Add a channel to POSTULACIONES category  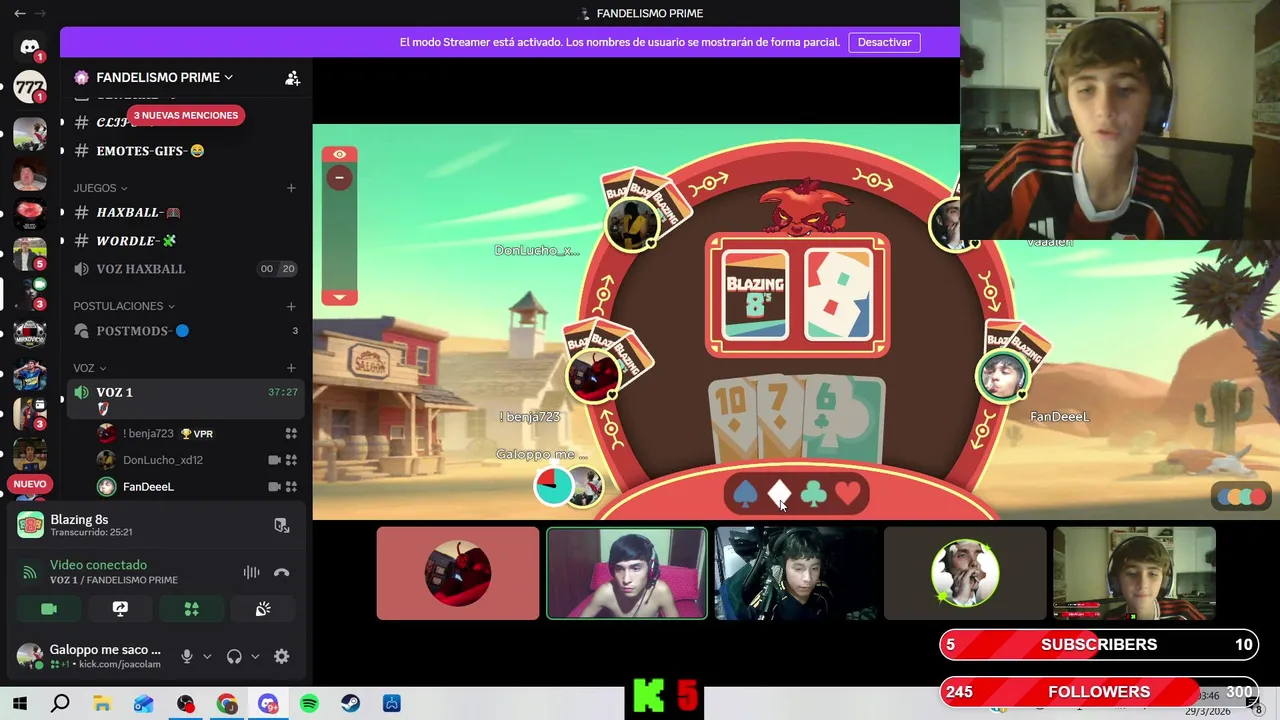291,306
